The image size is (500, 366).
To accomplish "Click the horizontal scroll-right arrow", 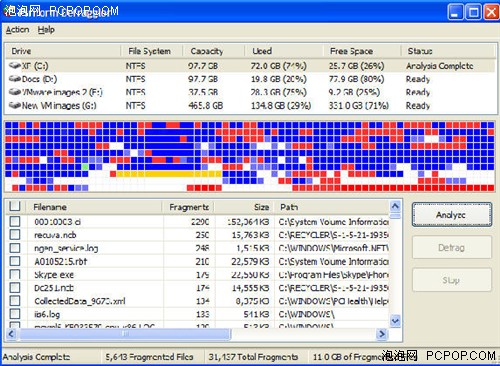I will point(382,334).
